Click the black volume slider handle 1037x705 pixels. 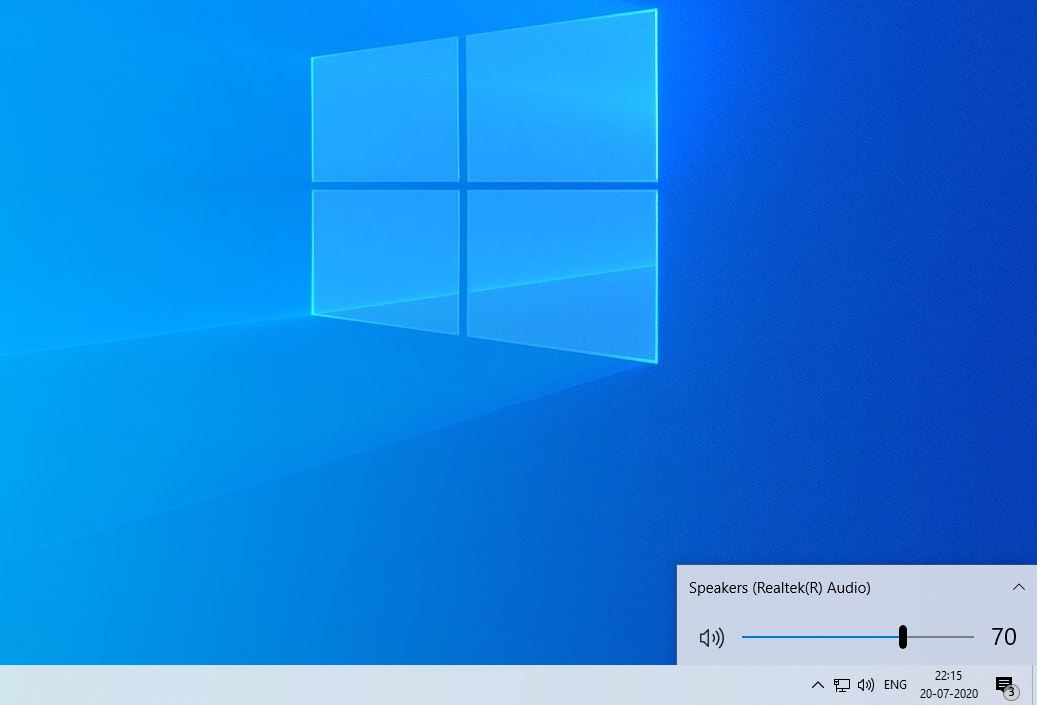(903, 637)
